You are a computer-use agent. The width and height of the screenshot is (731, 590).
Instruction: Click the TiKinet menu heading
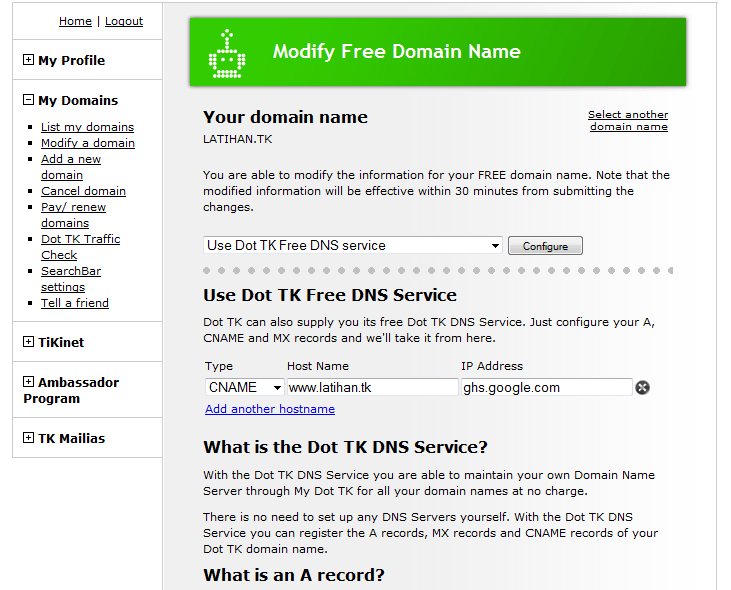click(x=61, y=342)
